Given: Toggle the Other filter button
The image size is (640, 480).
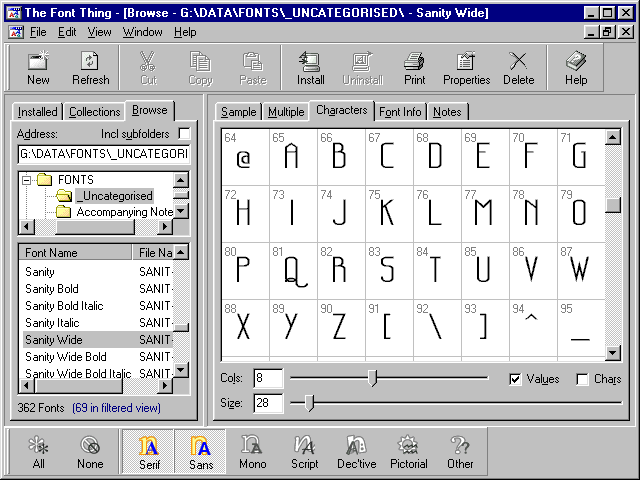Looking at the screenshot, I should (x=460, y=451).
